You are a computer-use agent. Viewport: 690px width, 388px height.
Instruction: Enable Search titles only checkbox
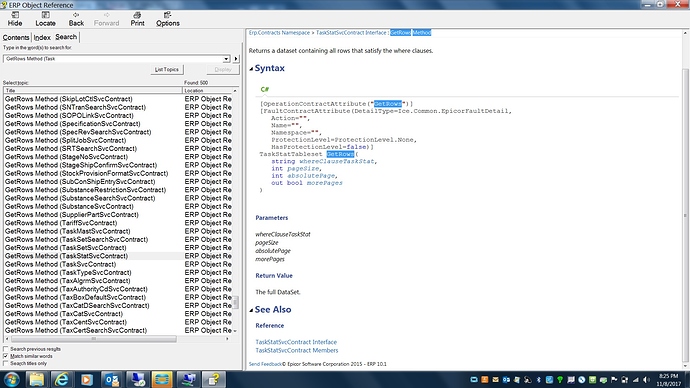point(6,363)
